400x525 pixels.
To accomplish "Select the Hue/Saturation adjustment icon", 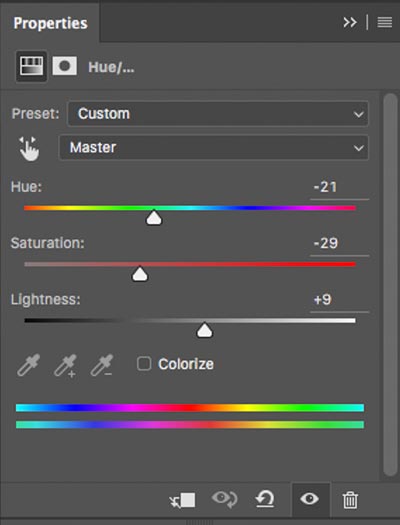I will click(x=31, y=66).
